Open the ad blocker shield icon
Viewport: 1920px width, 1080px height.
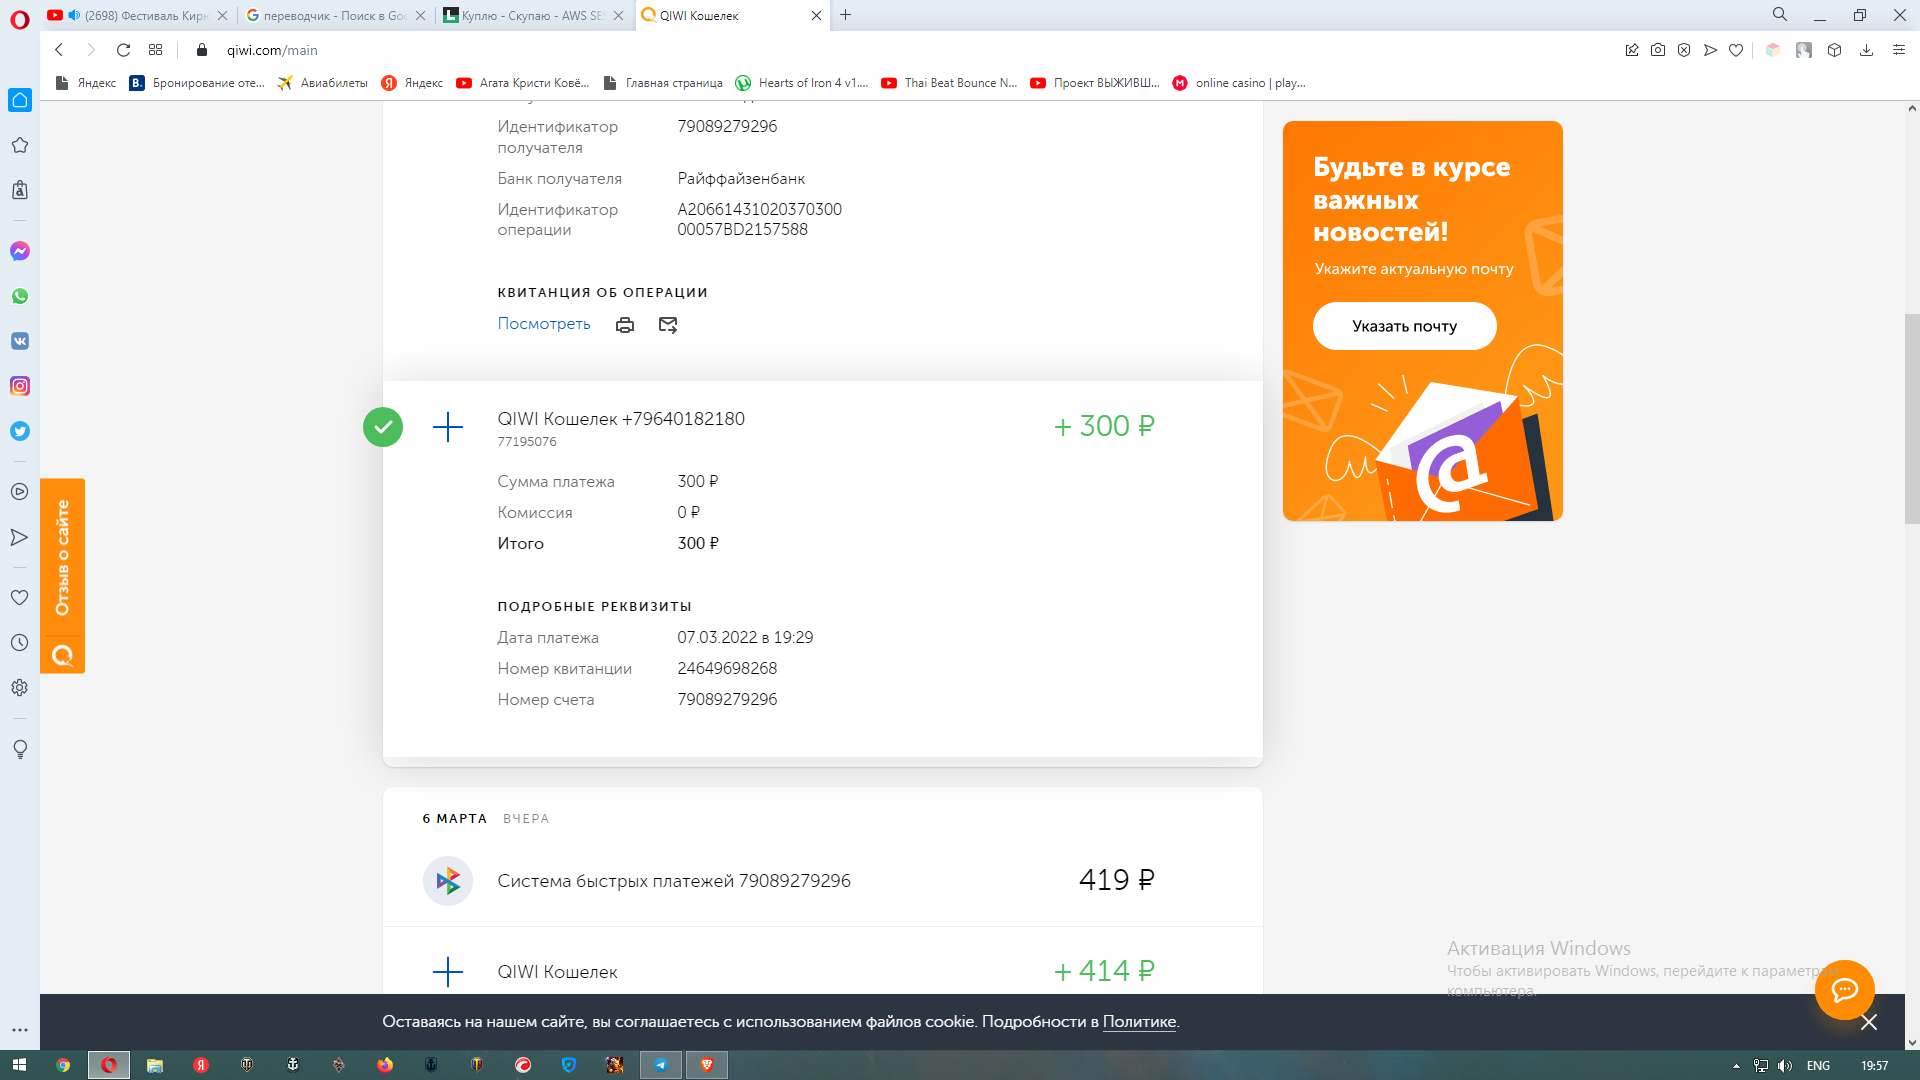(1684, 50)
